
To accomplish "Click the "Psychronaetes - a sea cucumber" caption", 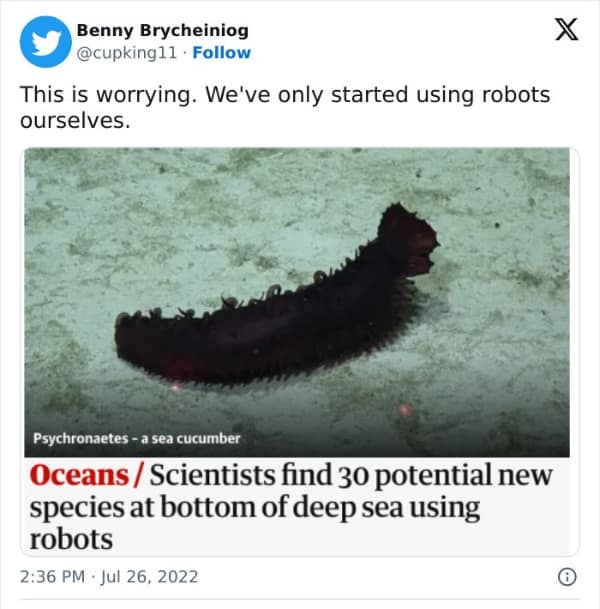I will 137,438.
